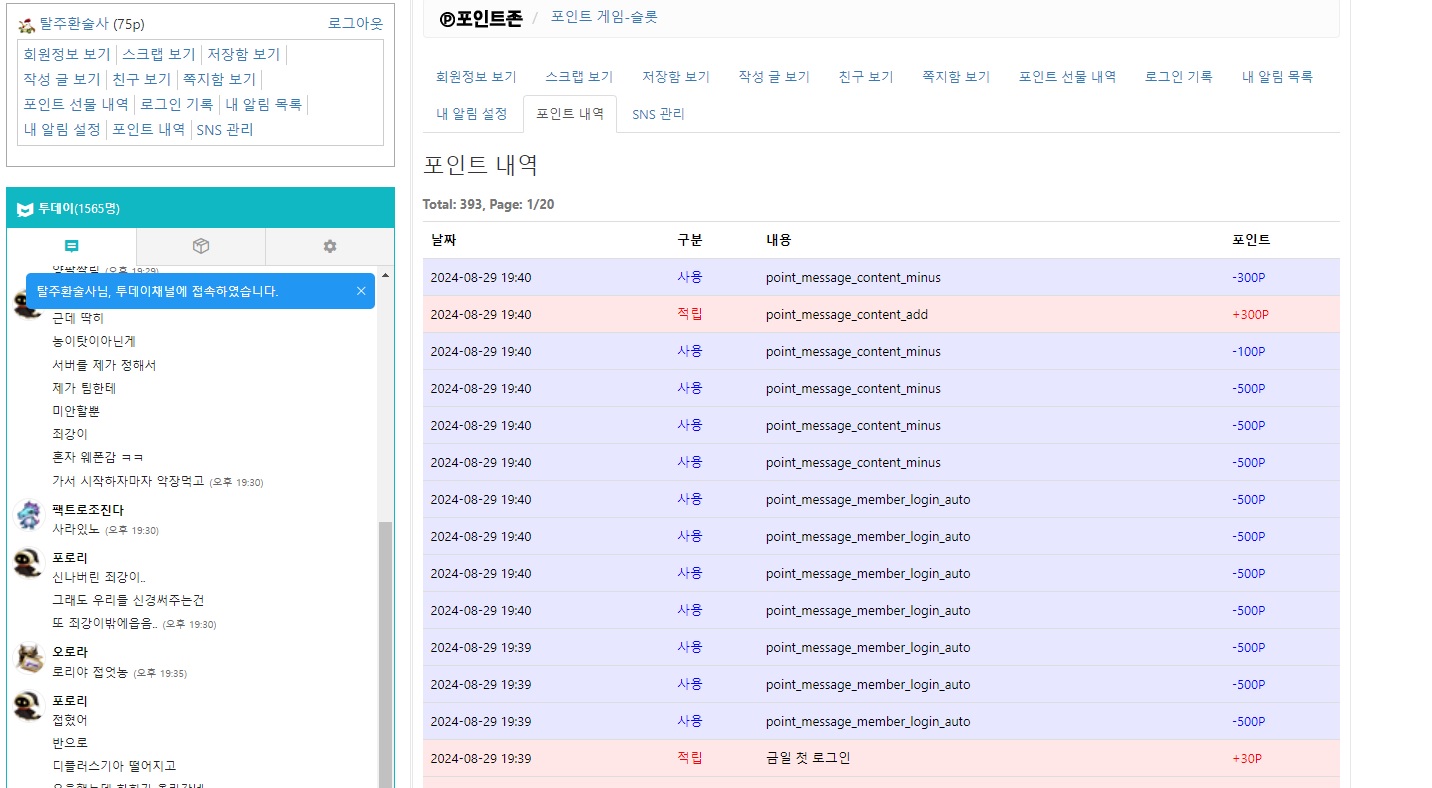
Task: Click the 내용 column header
Action: coord(779,240)
